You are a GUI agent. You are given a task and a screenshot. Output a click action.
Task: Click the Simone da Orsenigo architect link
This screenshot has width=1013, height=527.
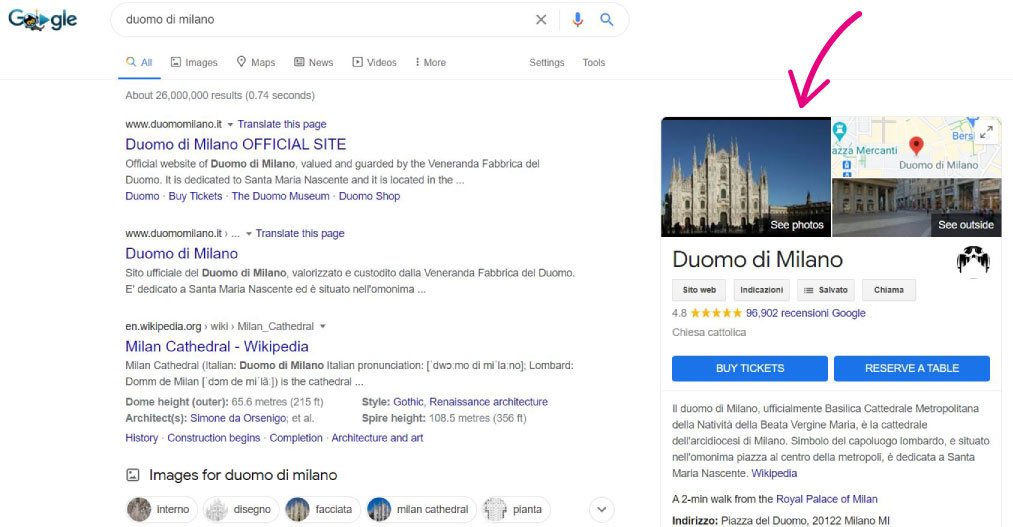pos(238,418)
